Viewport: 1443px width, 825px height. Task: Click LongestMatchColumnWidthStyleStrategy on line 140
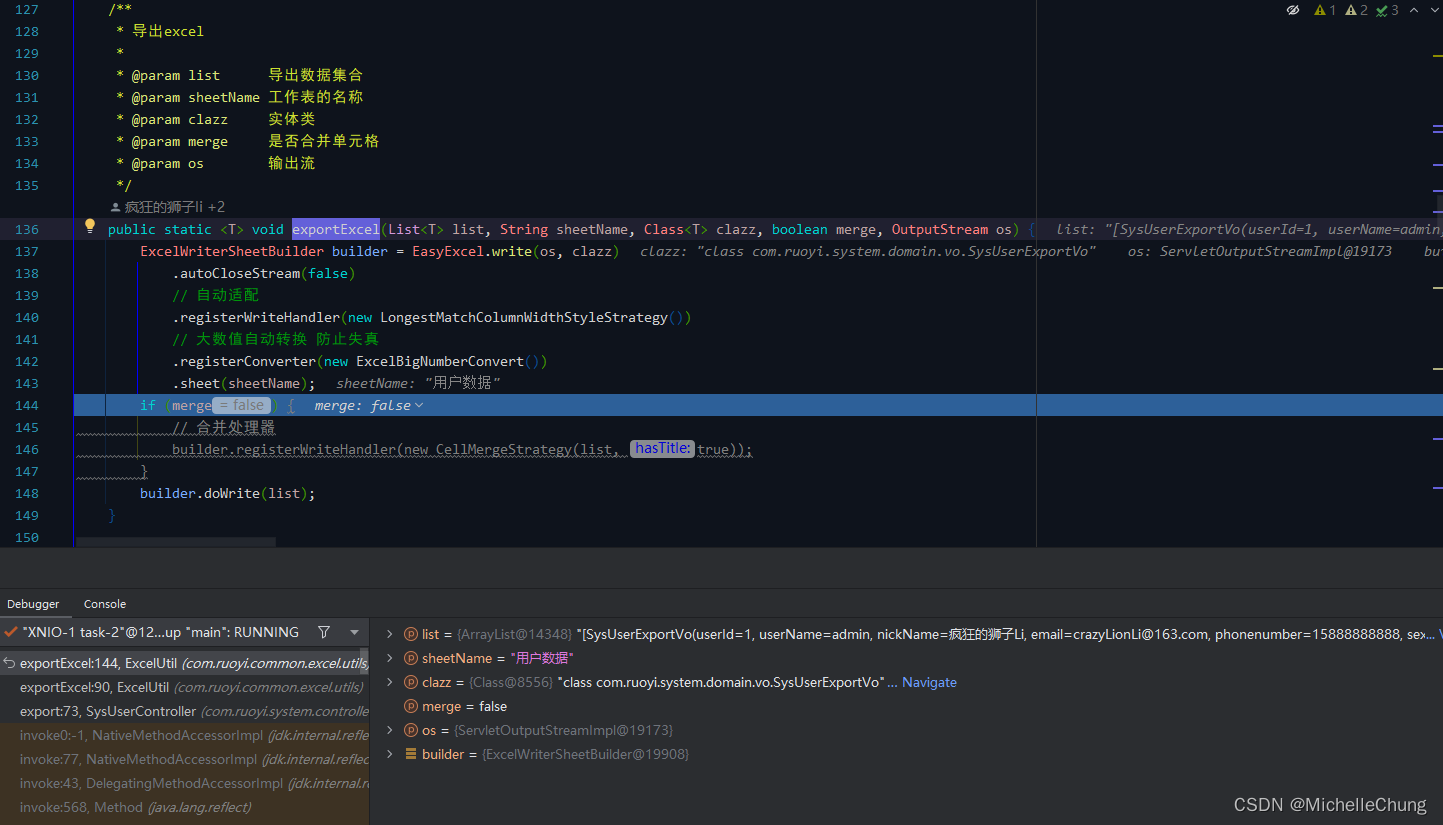coord(523,317)
